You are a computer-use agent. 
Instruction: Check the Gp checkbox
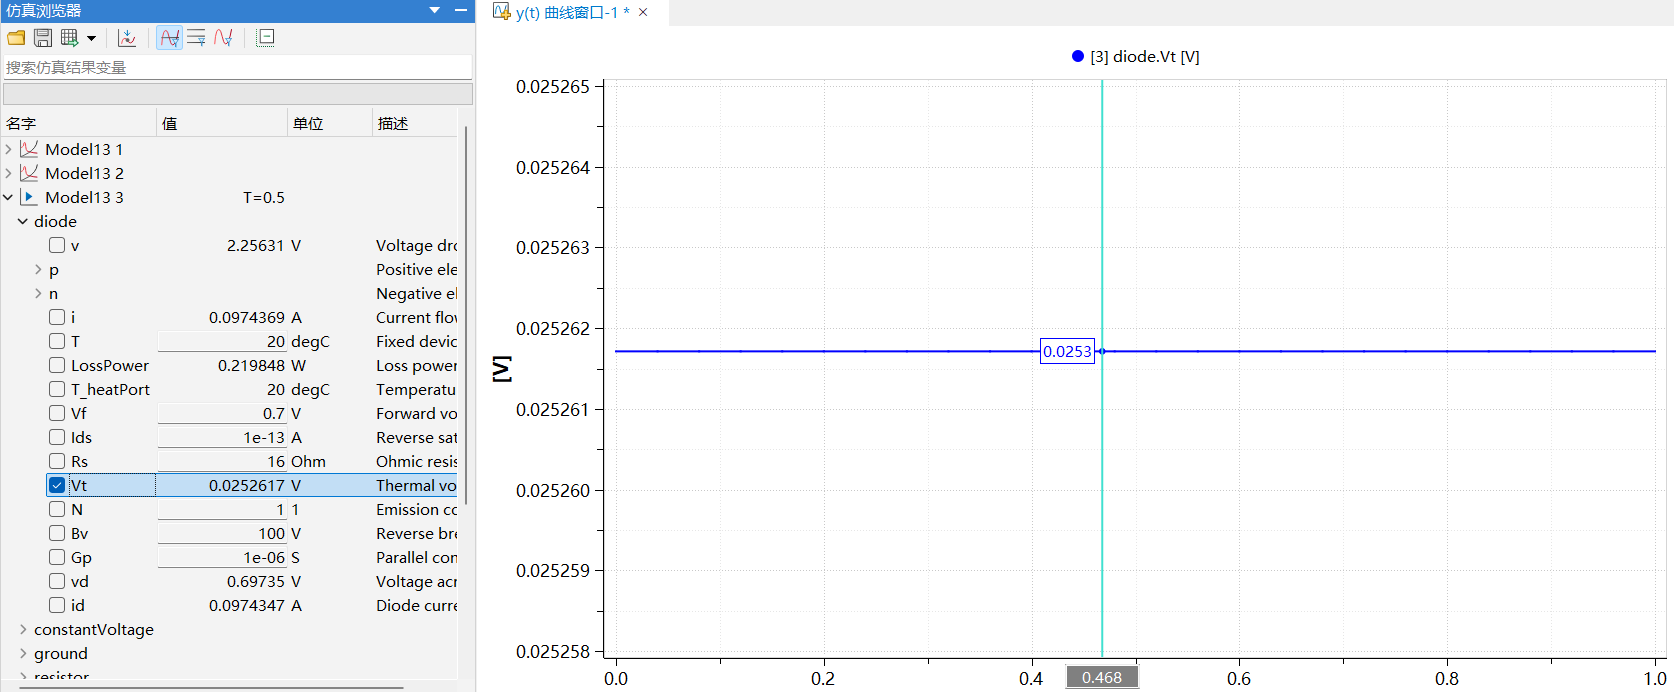57,557
